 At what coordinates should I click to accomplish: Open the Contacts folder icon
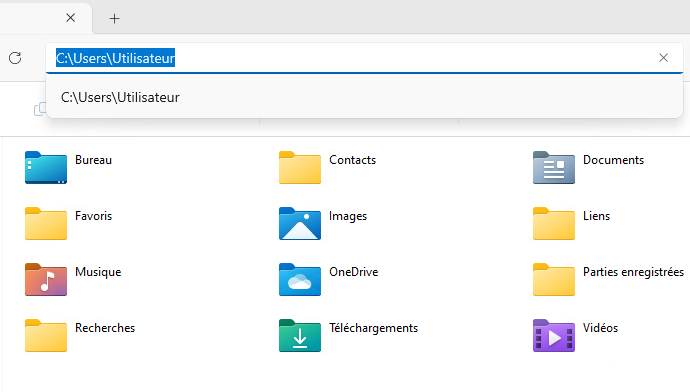(300, 168)
